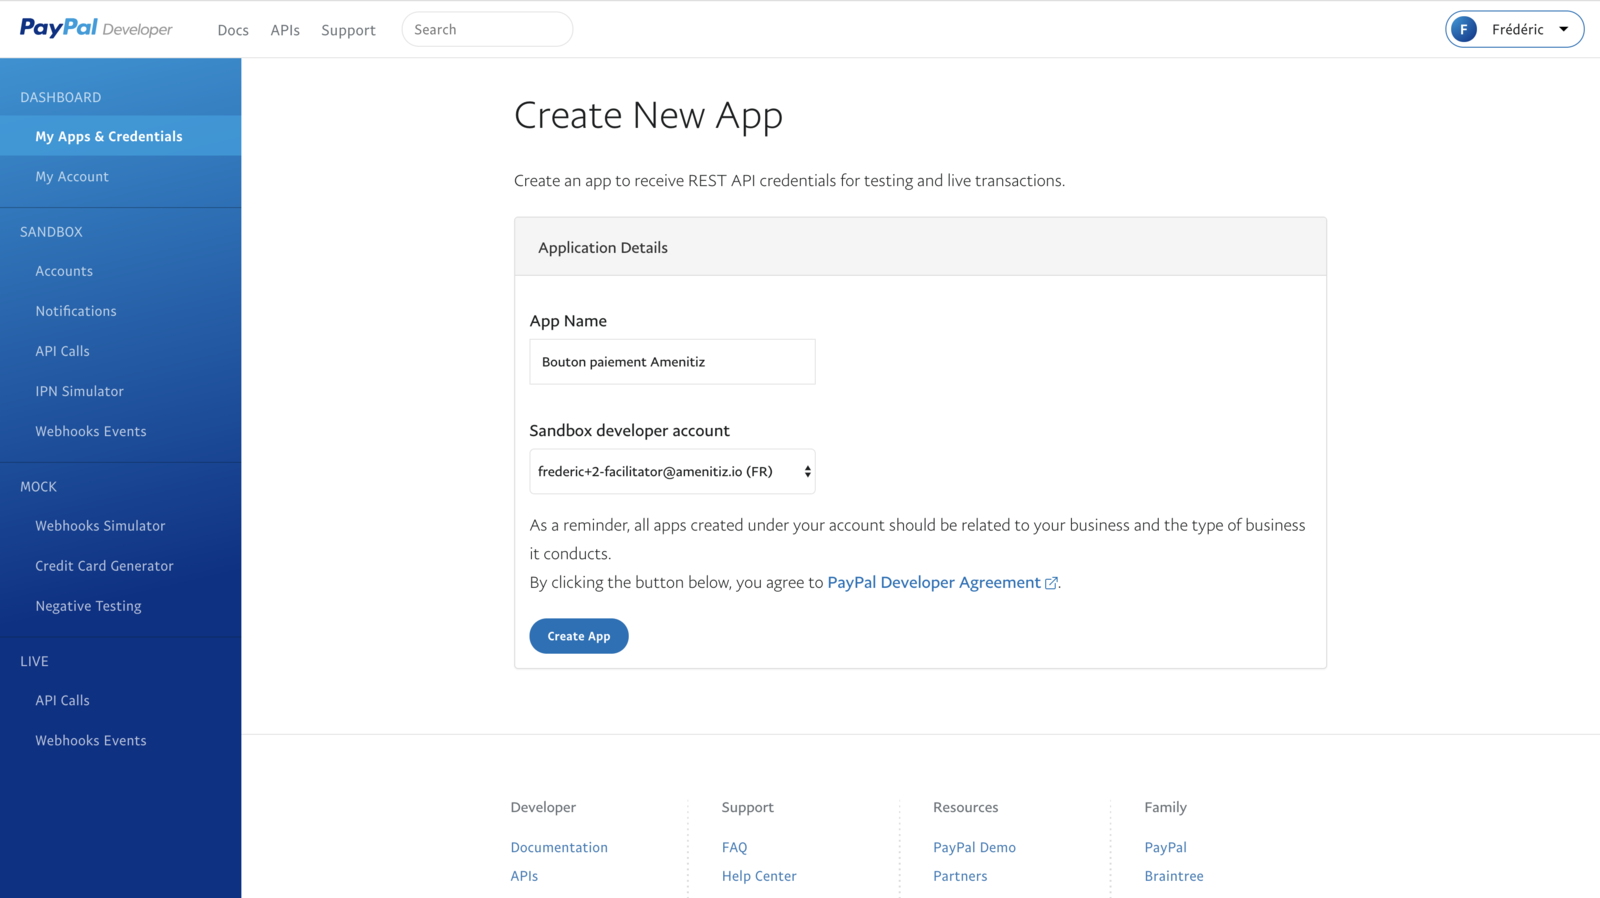Click external link icon beside Developer Agreement
Image resolution: width=1600 pixels, height=898 pixels.
(1051, 583)
